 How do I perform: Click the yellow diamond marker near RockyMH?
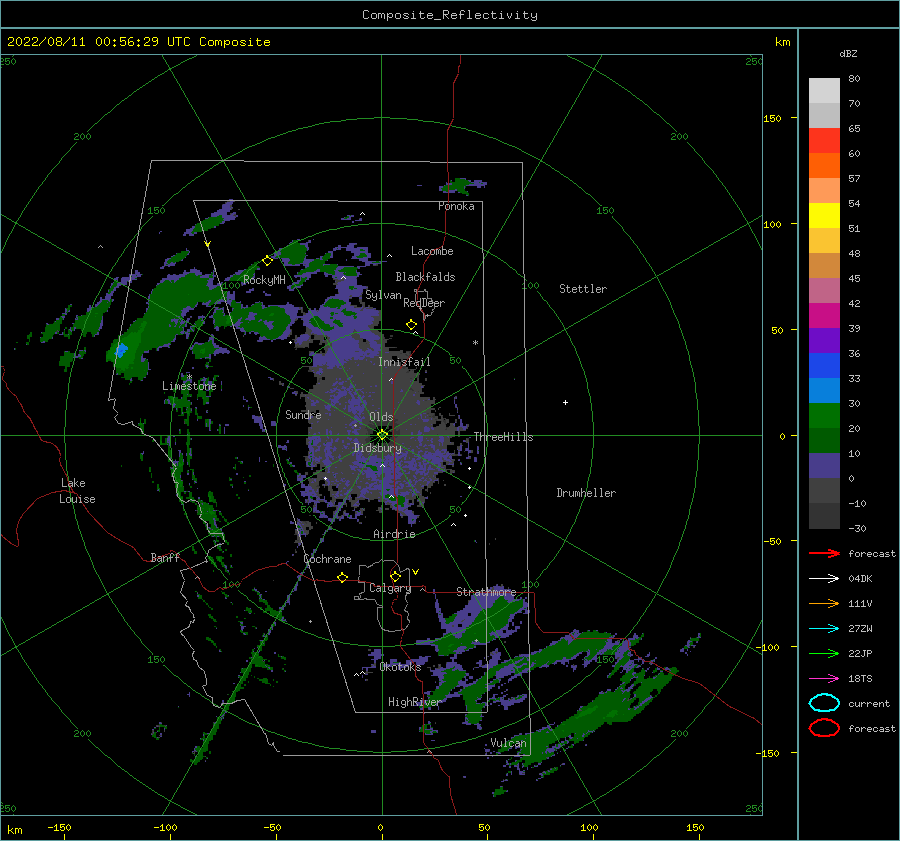pyautogui.click(x=267, y=261)
